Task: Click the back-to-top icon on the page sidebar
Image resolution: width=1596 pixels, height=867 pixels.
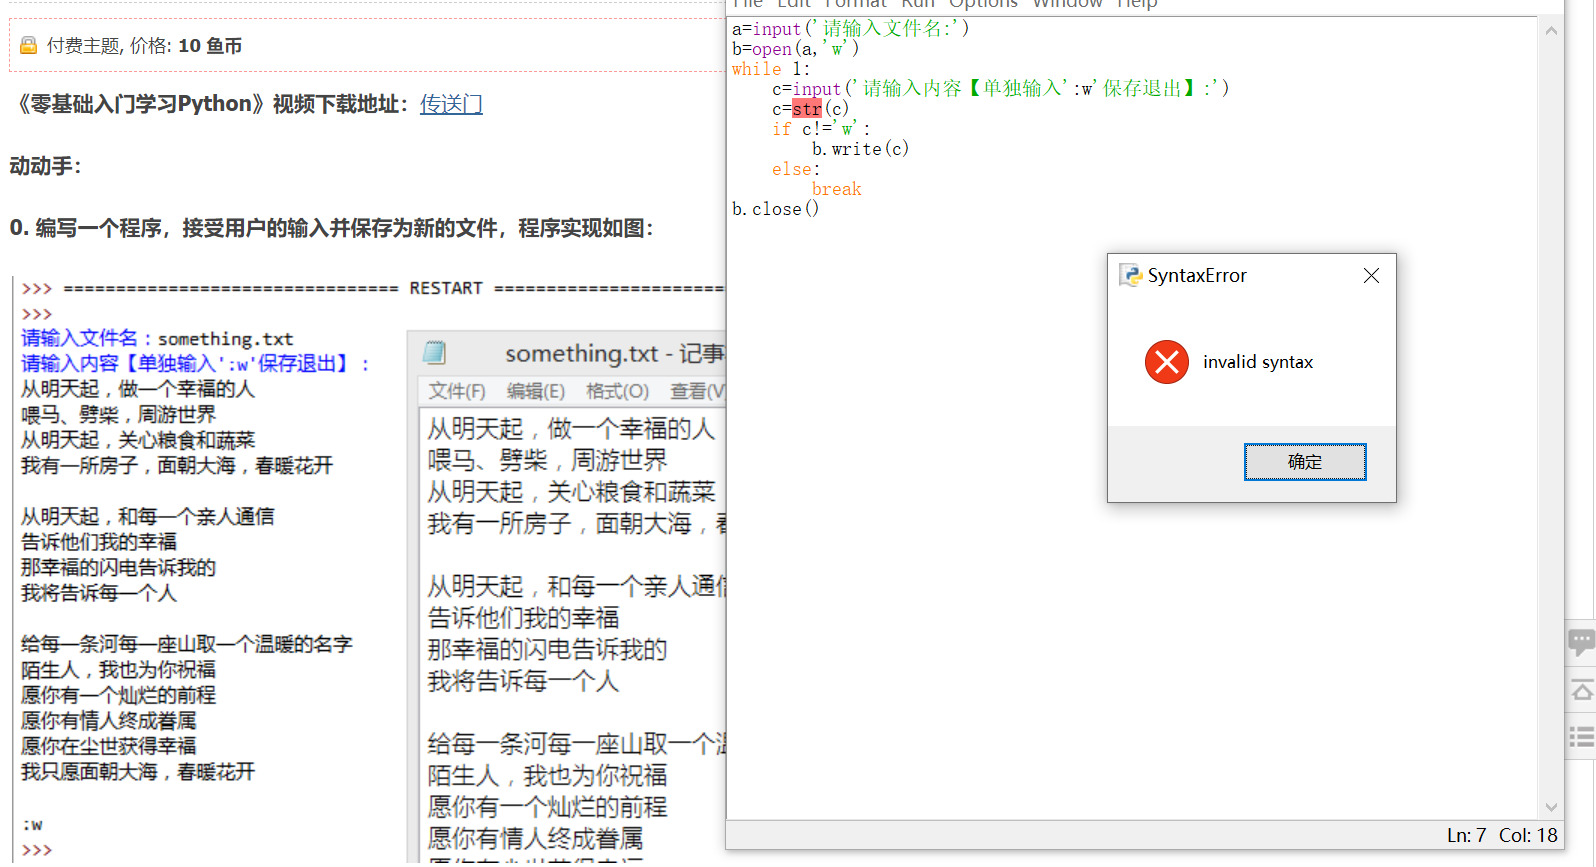Action: coord(1581,690)
